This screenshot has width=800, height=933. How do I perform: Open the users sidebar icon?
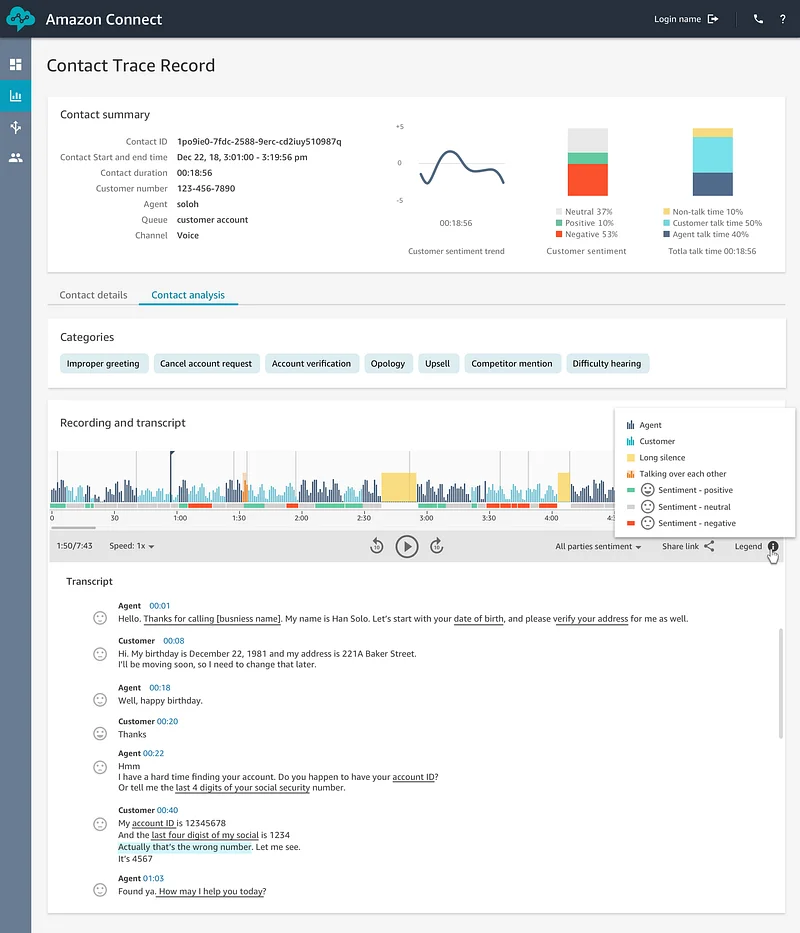pyautogui.click(x=15, y=158)
